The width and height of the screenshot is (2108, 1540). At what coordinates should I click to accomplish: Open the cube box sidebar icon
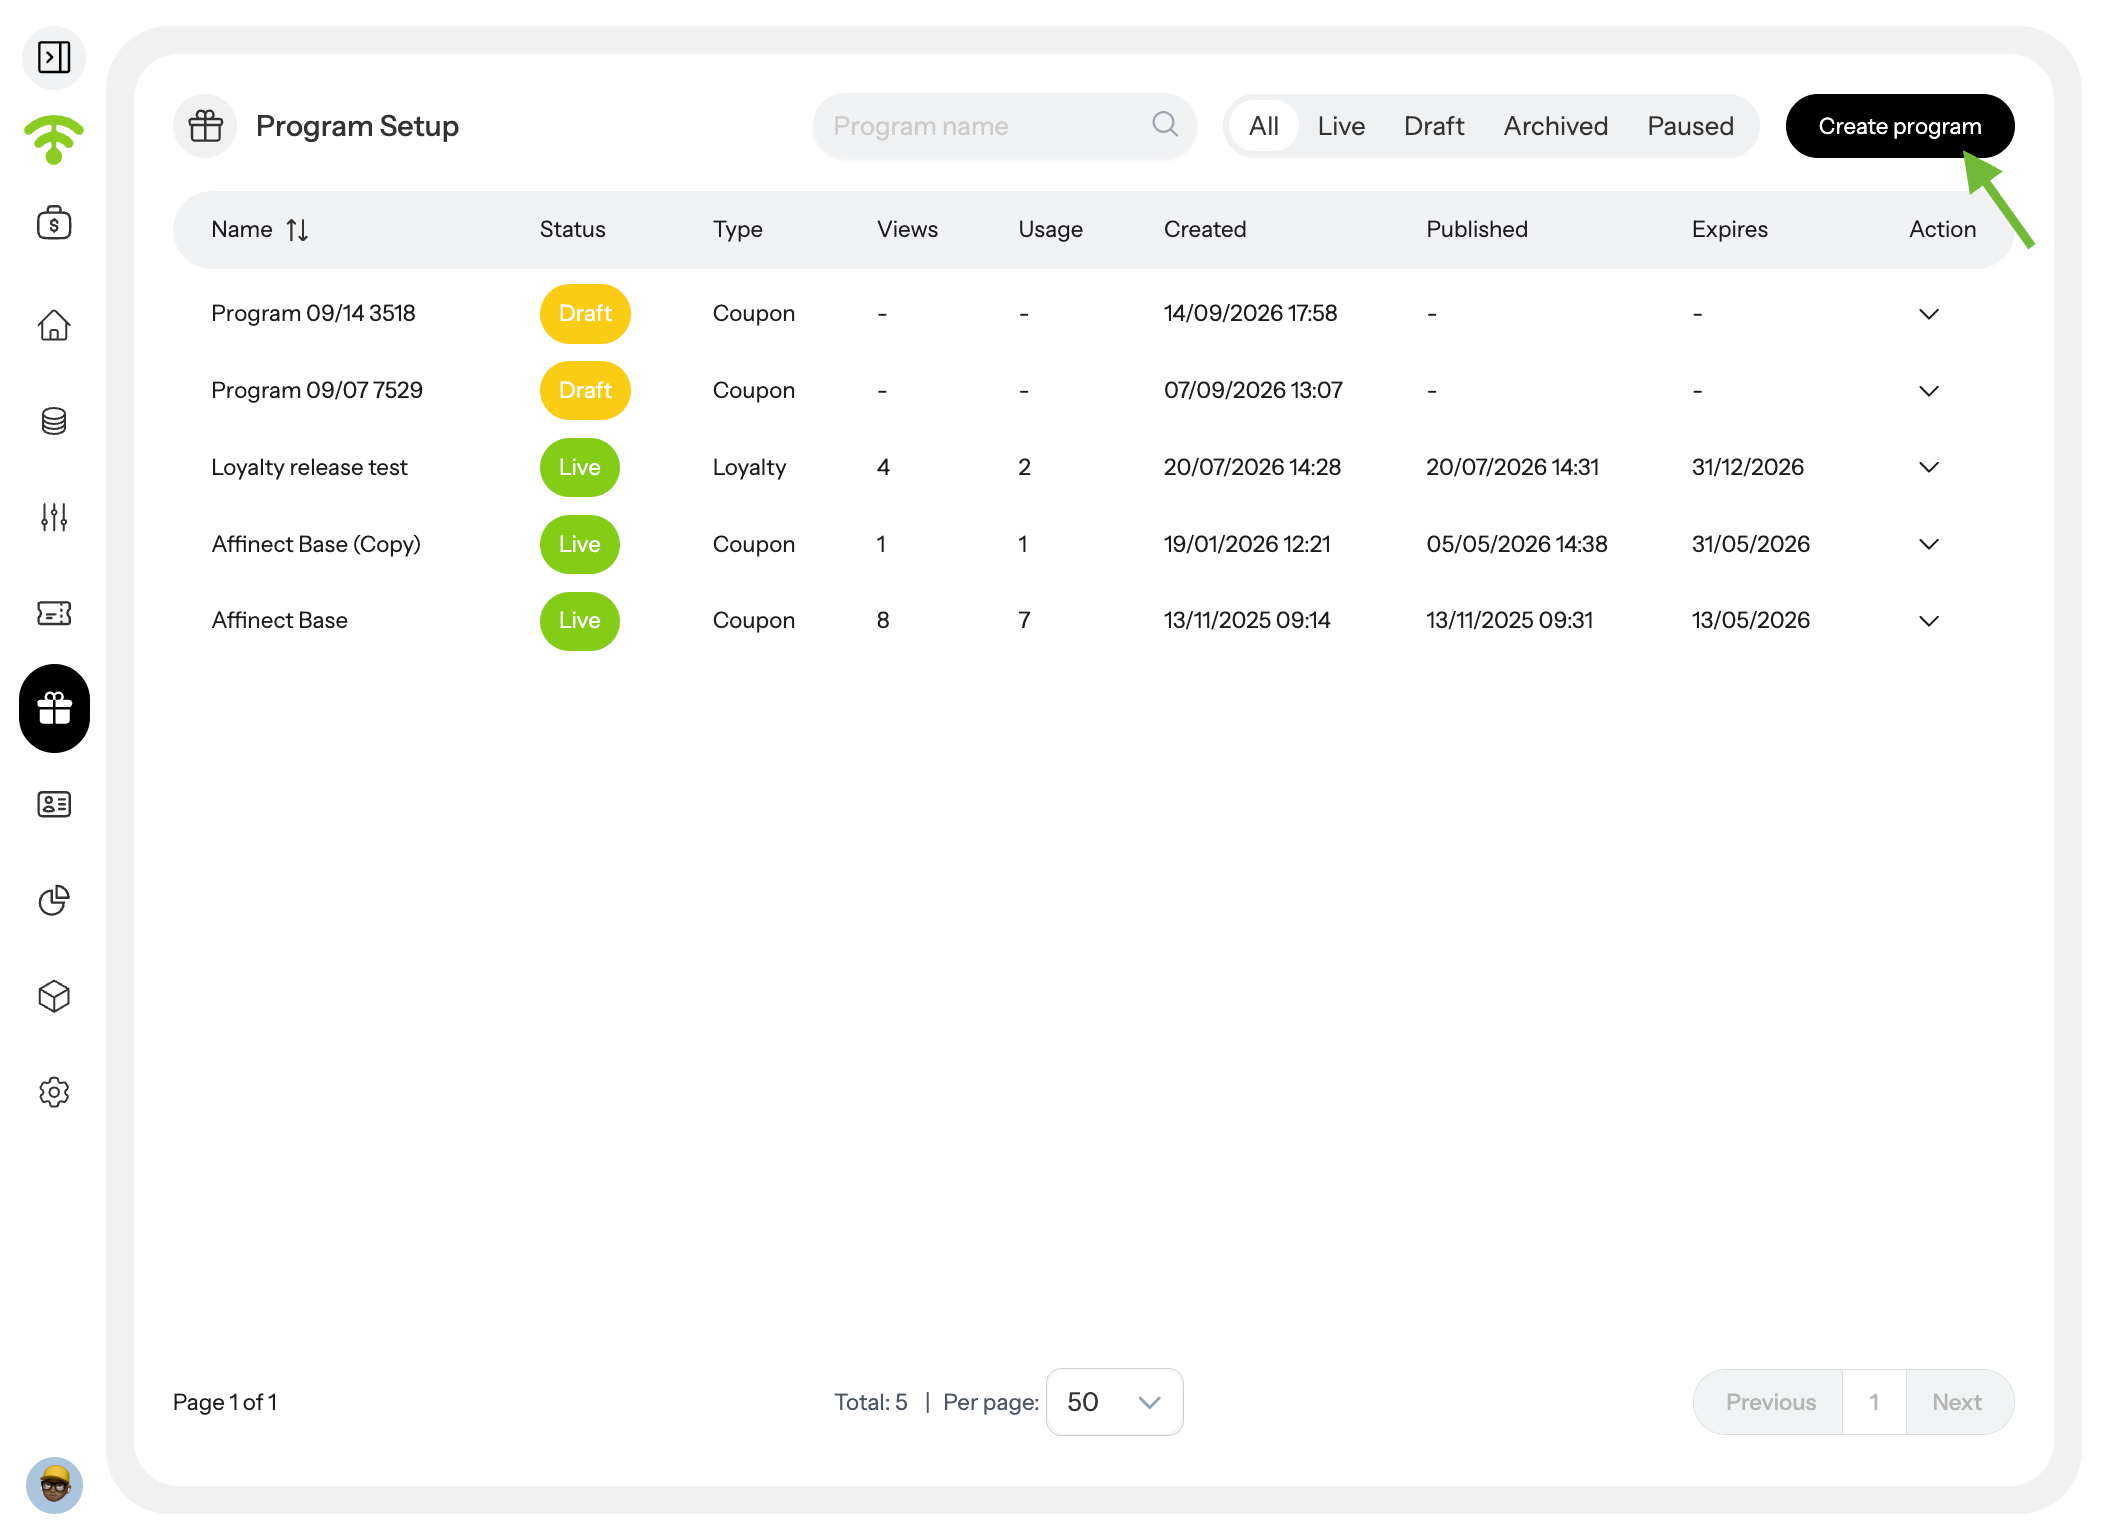point(54,996)
